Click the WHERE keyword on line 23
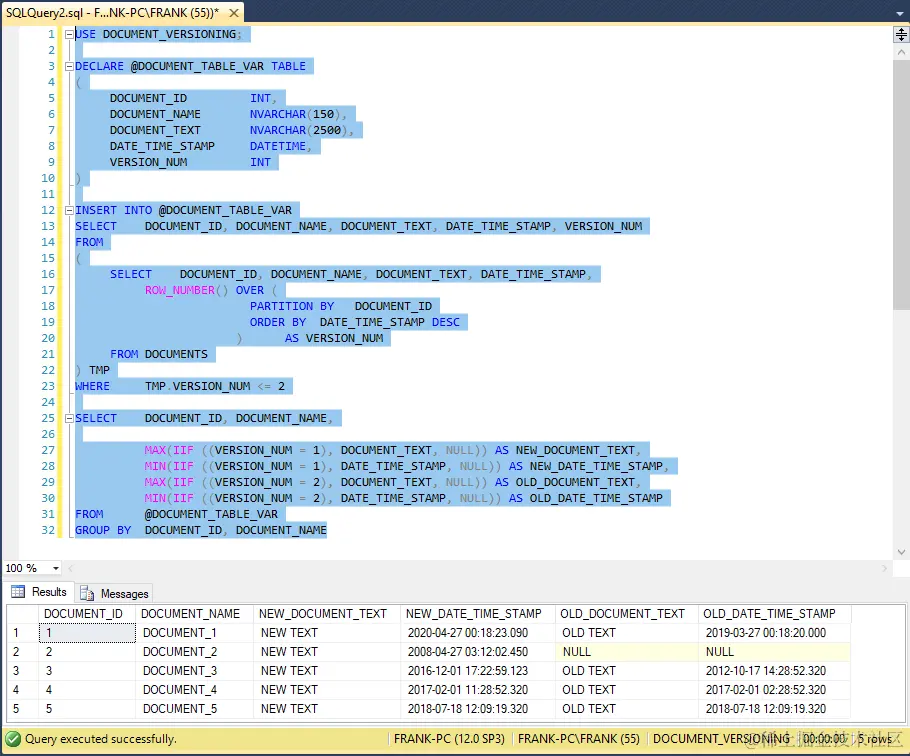Screen dimensions: 910x756 point(92,386)
